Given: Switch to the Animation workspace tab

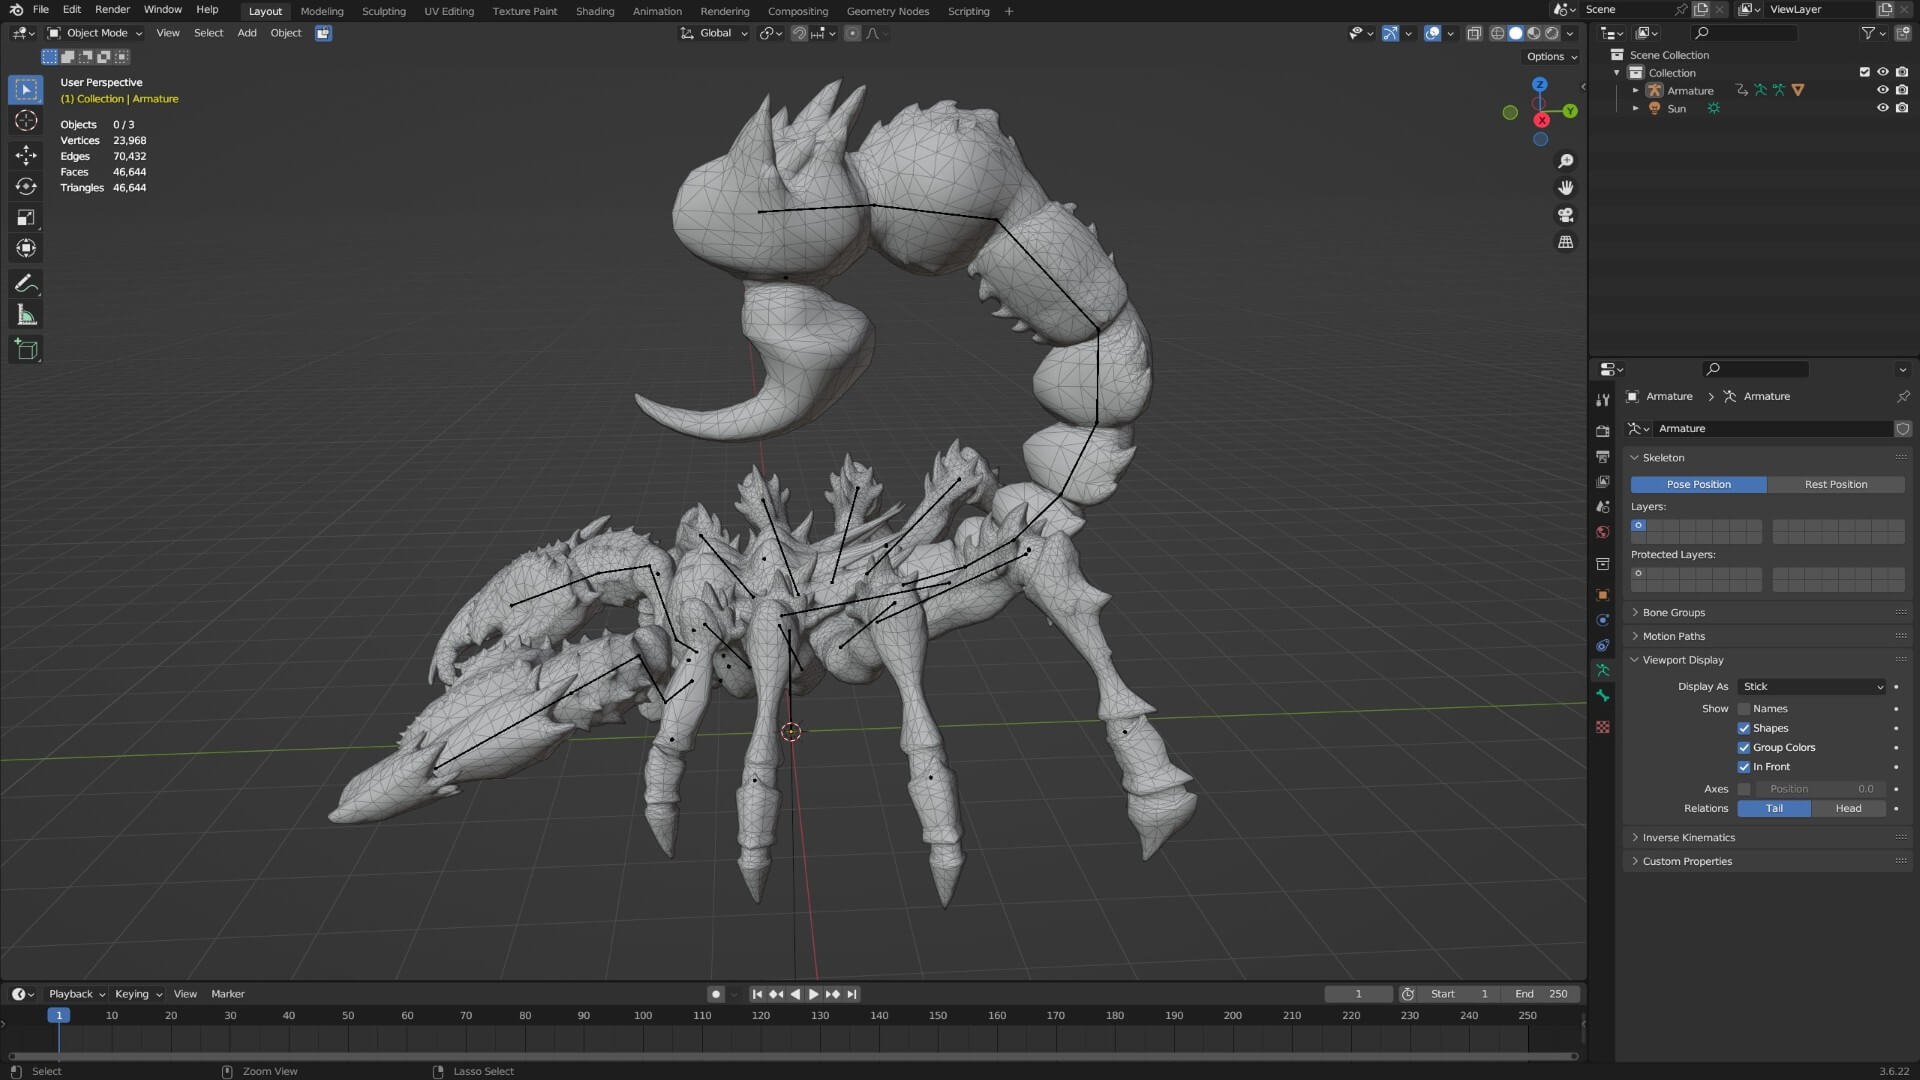Looking at the screenshot, I should (657, 11).
